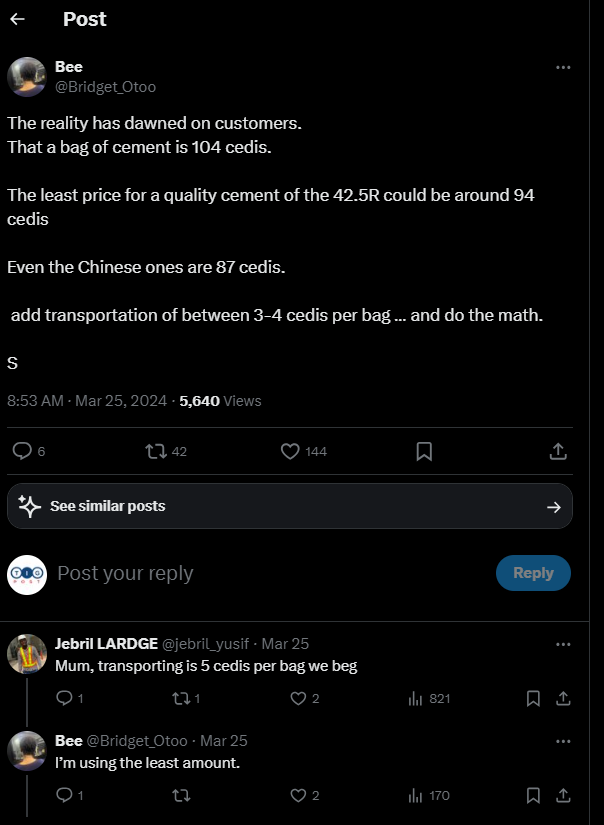Share the main post via share icon

(559, 451)
